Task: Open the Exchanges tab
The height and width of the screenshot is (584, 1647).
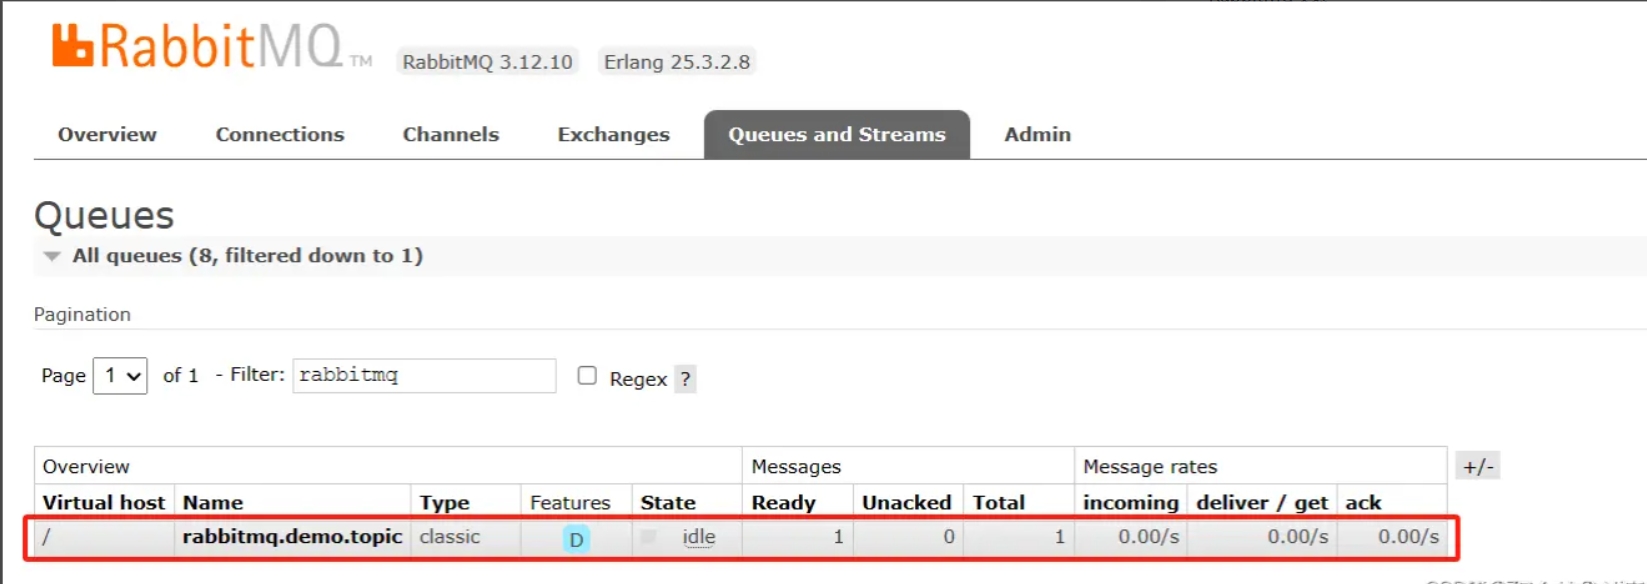Action: tap(614, 134)
